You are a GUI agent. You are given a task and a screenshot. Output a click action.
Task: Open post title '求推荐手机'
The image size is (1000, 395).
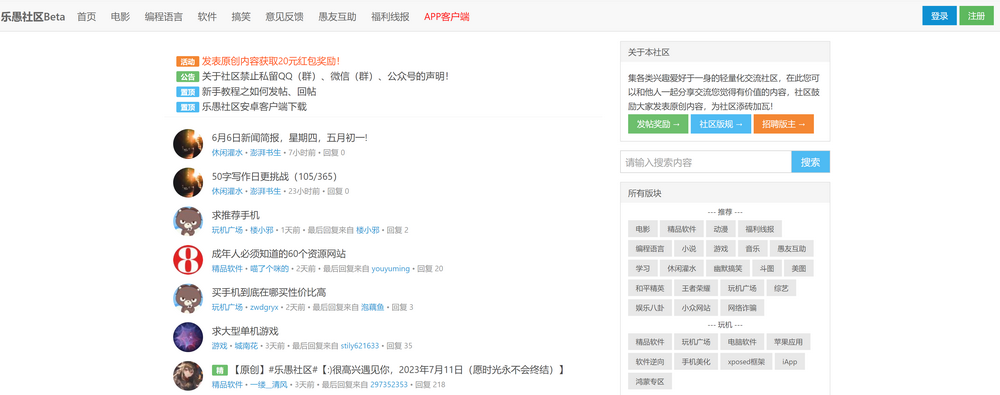pos(236,215)
